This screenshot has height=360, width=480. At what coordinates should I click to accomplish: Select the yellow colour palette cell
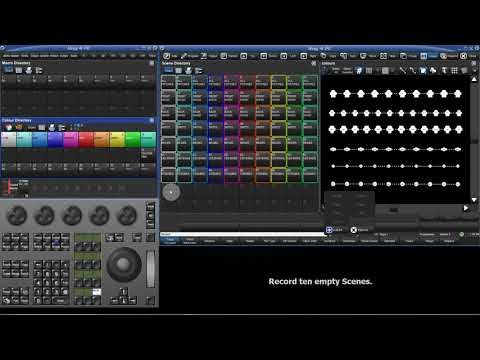tap(117, 139)
